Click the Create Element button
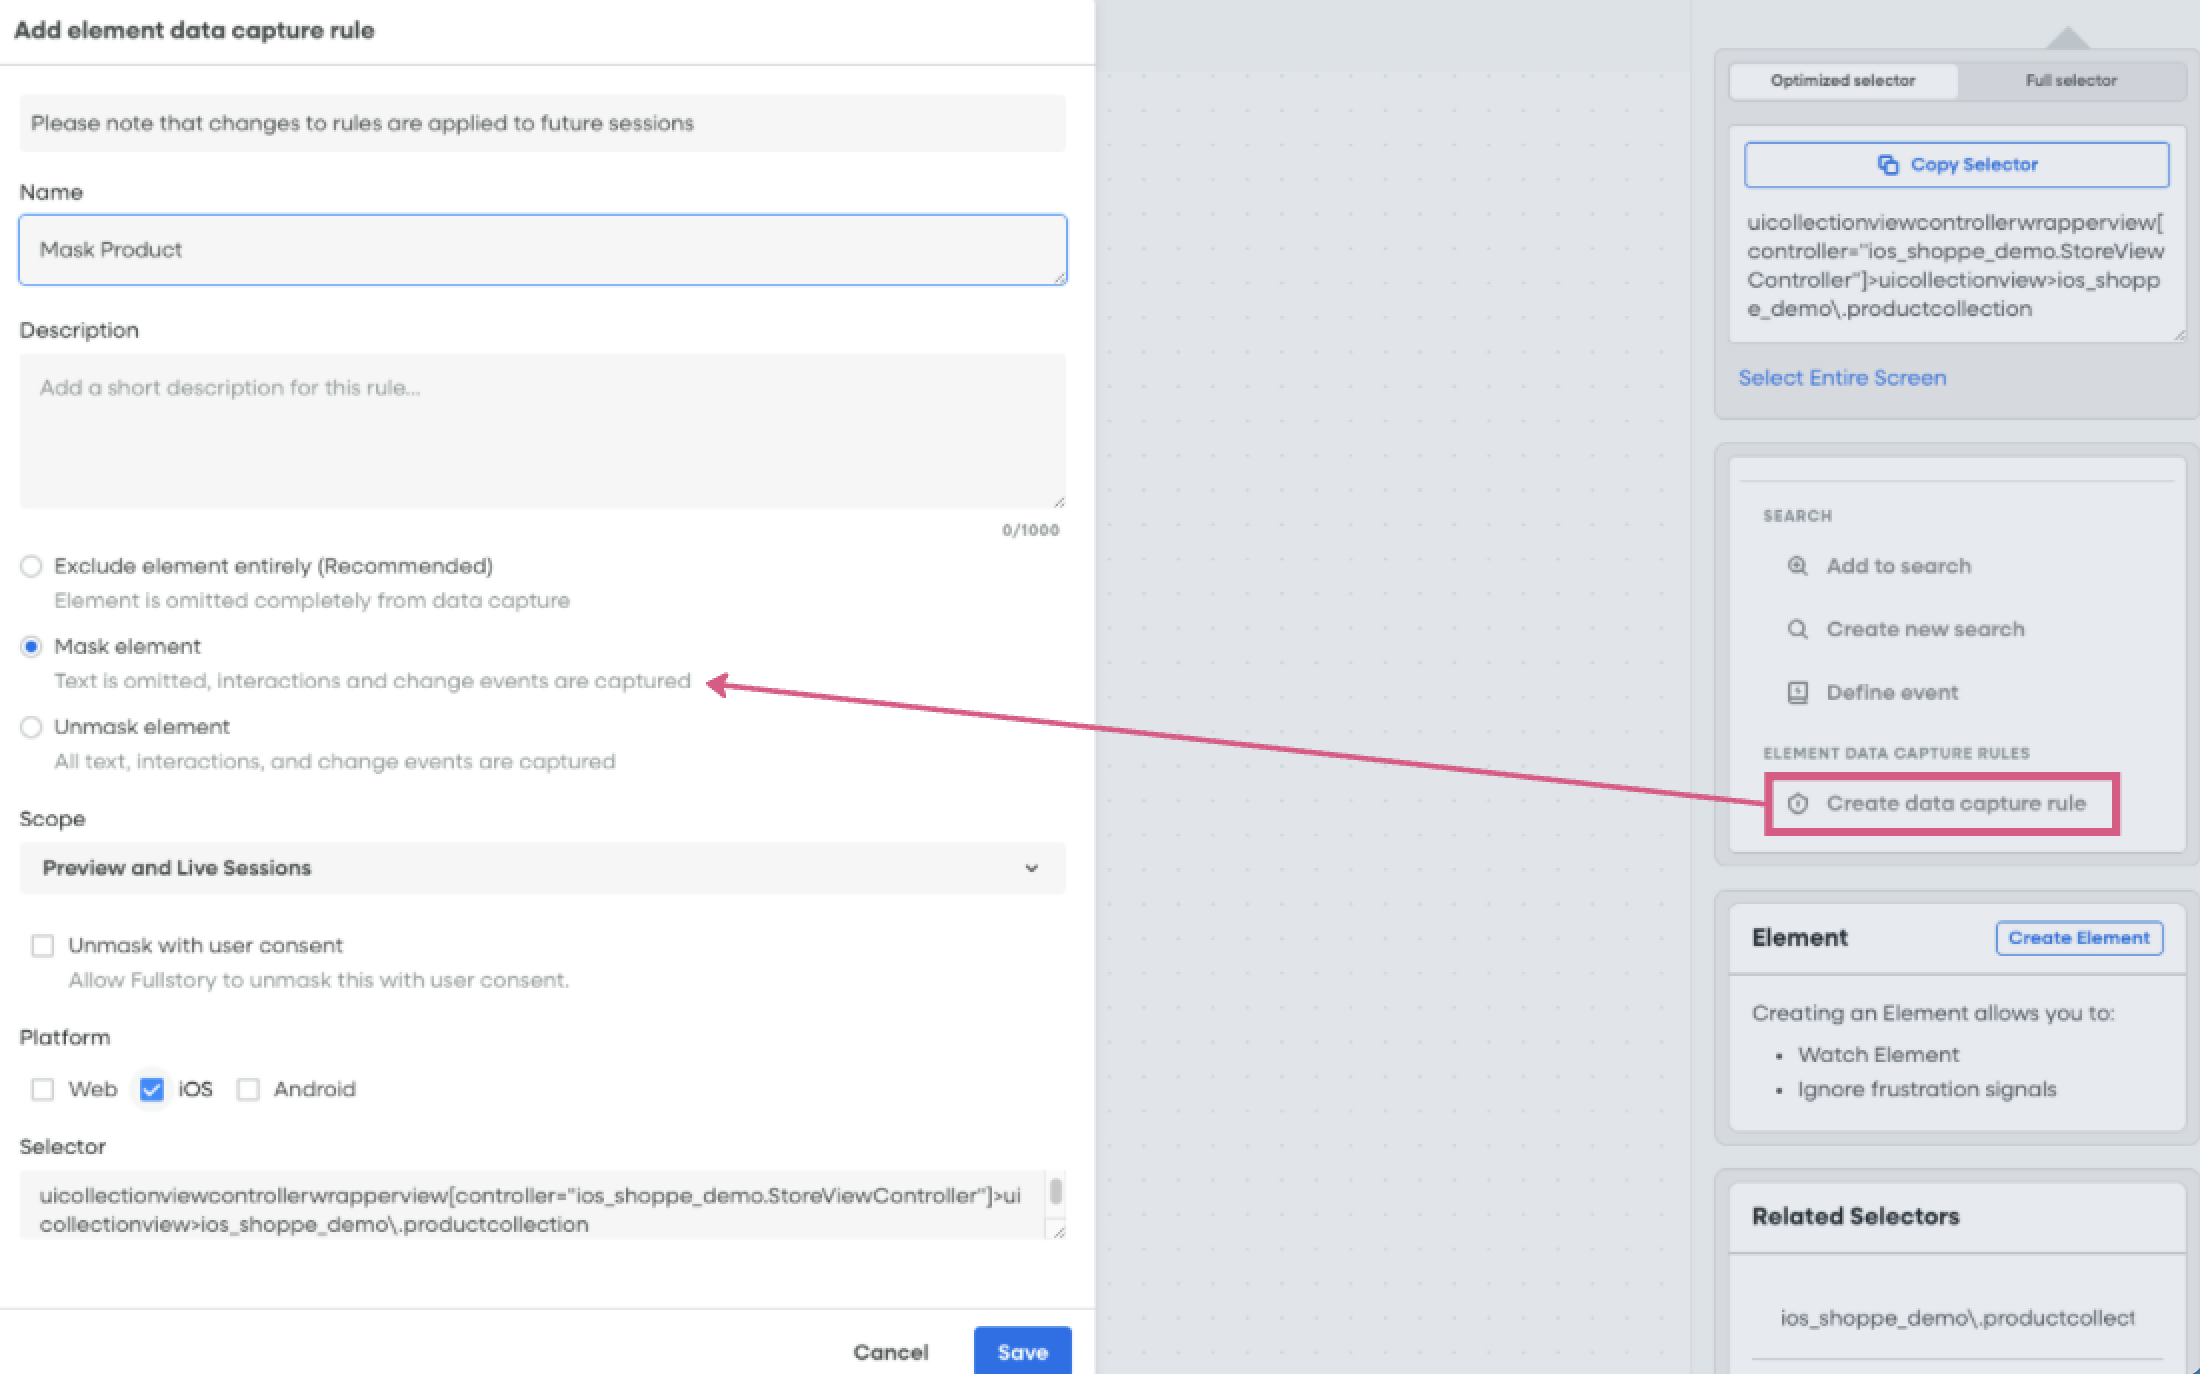 tap(2079, 938)
